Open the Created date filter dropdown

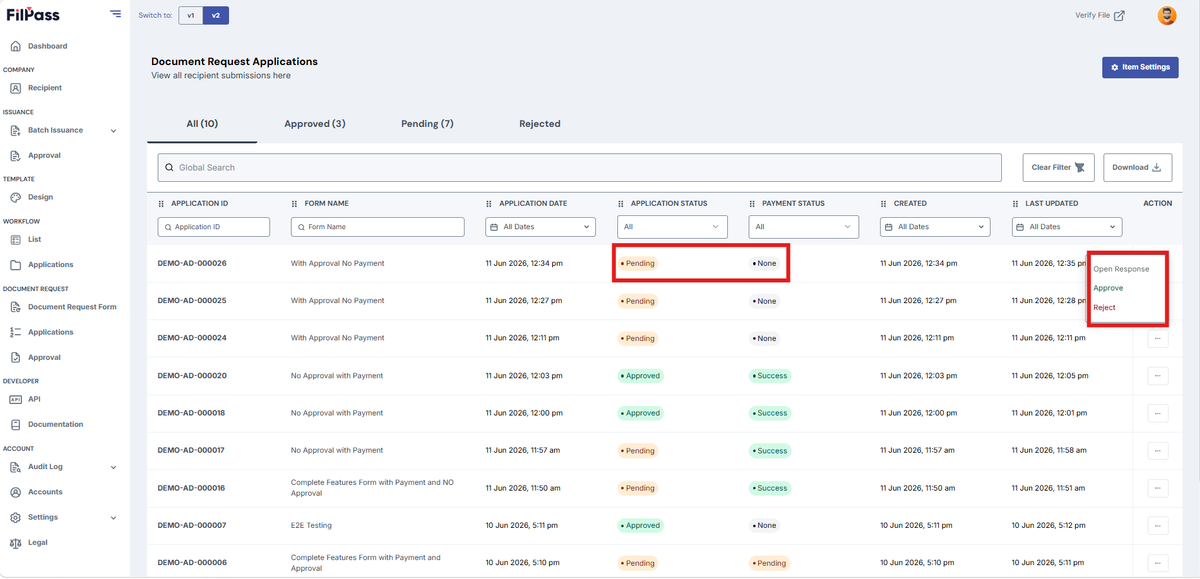coord(935,227)
